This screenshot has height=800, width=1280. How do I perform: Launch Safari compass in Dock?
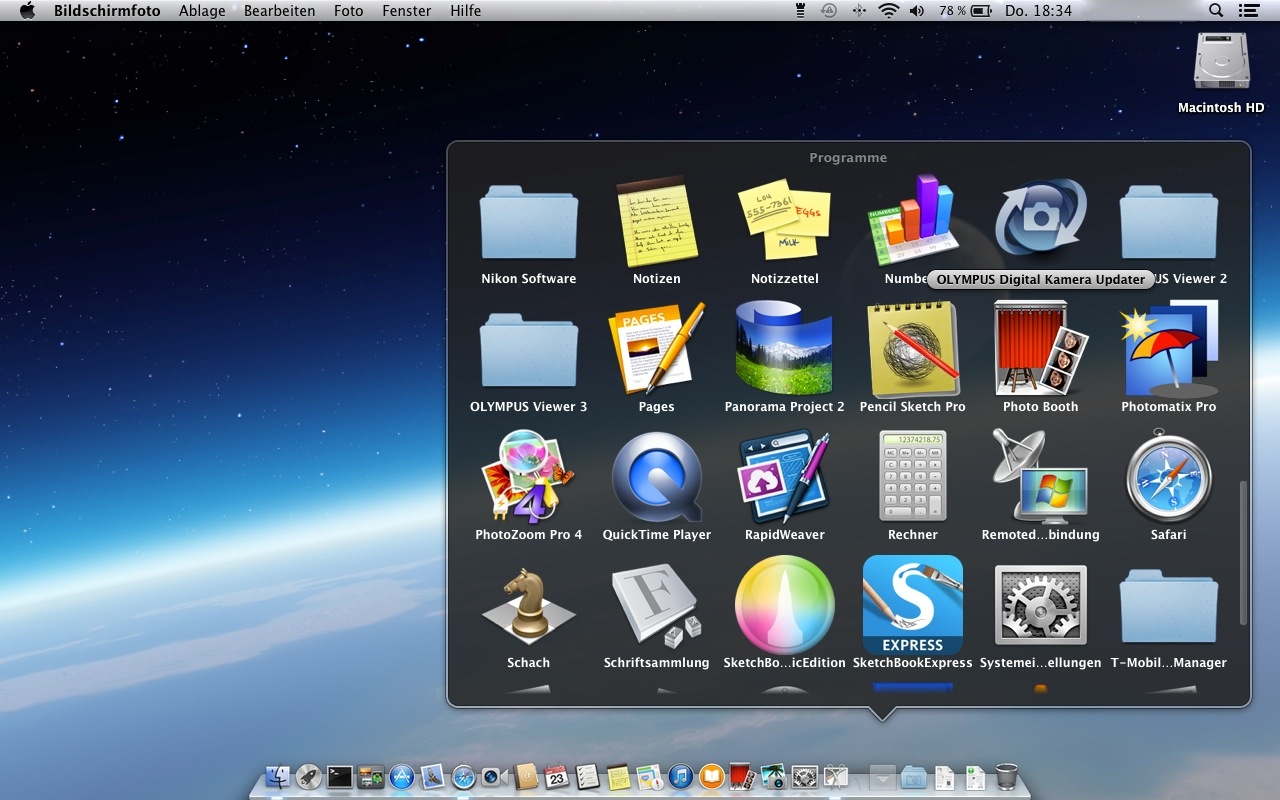[x=464, y=776]
